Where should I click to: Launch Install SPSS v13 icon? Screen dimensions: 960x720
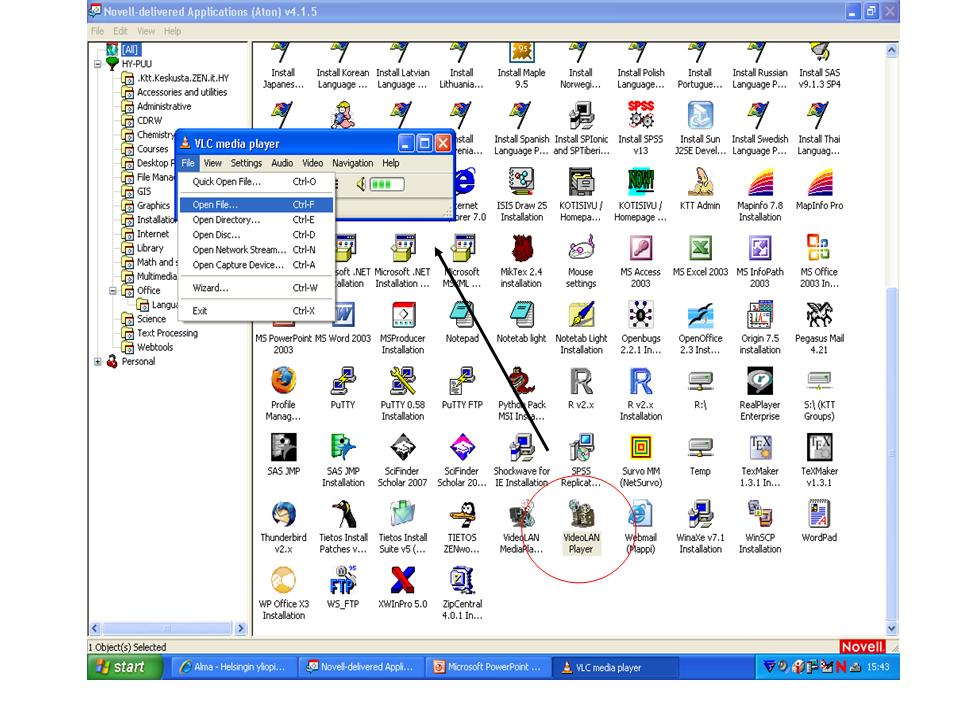[x=640, y=116]
